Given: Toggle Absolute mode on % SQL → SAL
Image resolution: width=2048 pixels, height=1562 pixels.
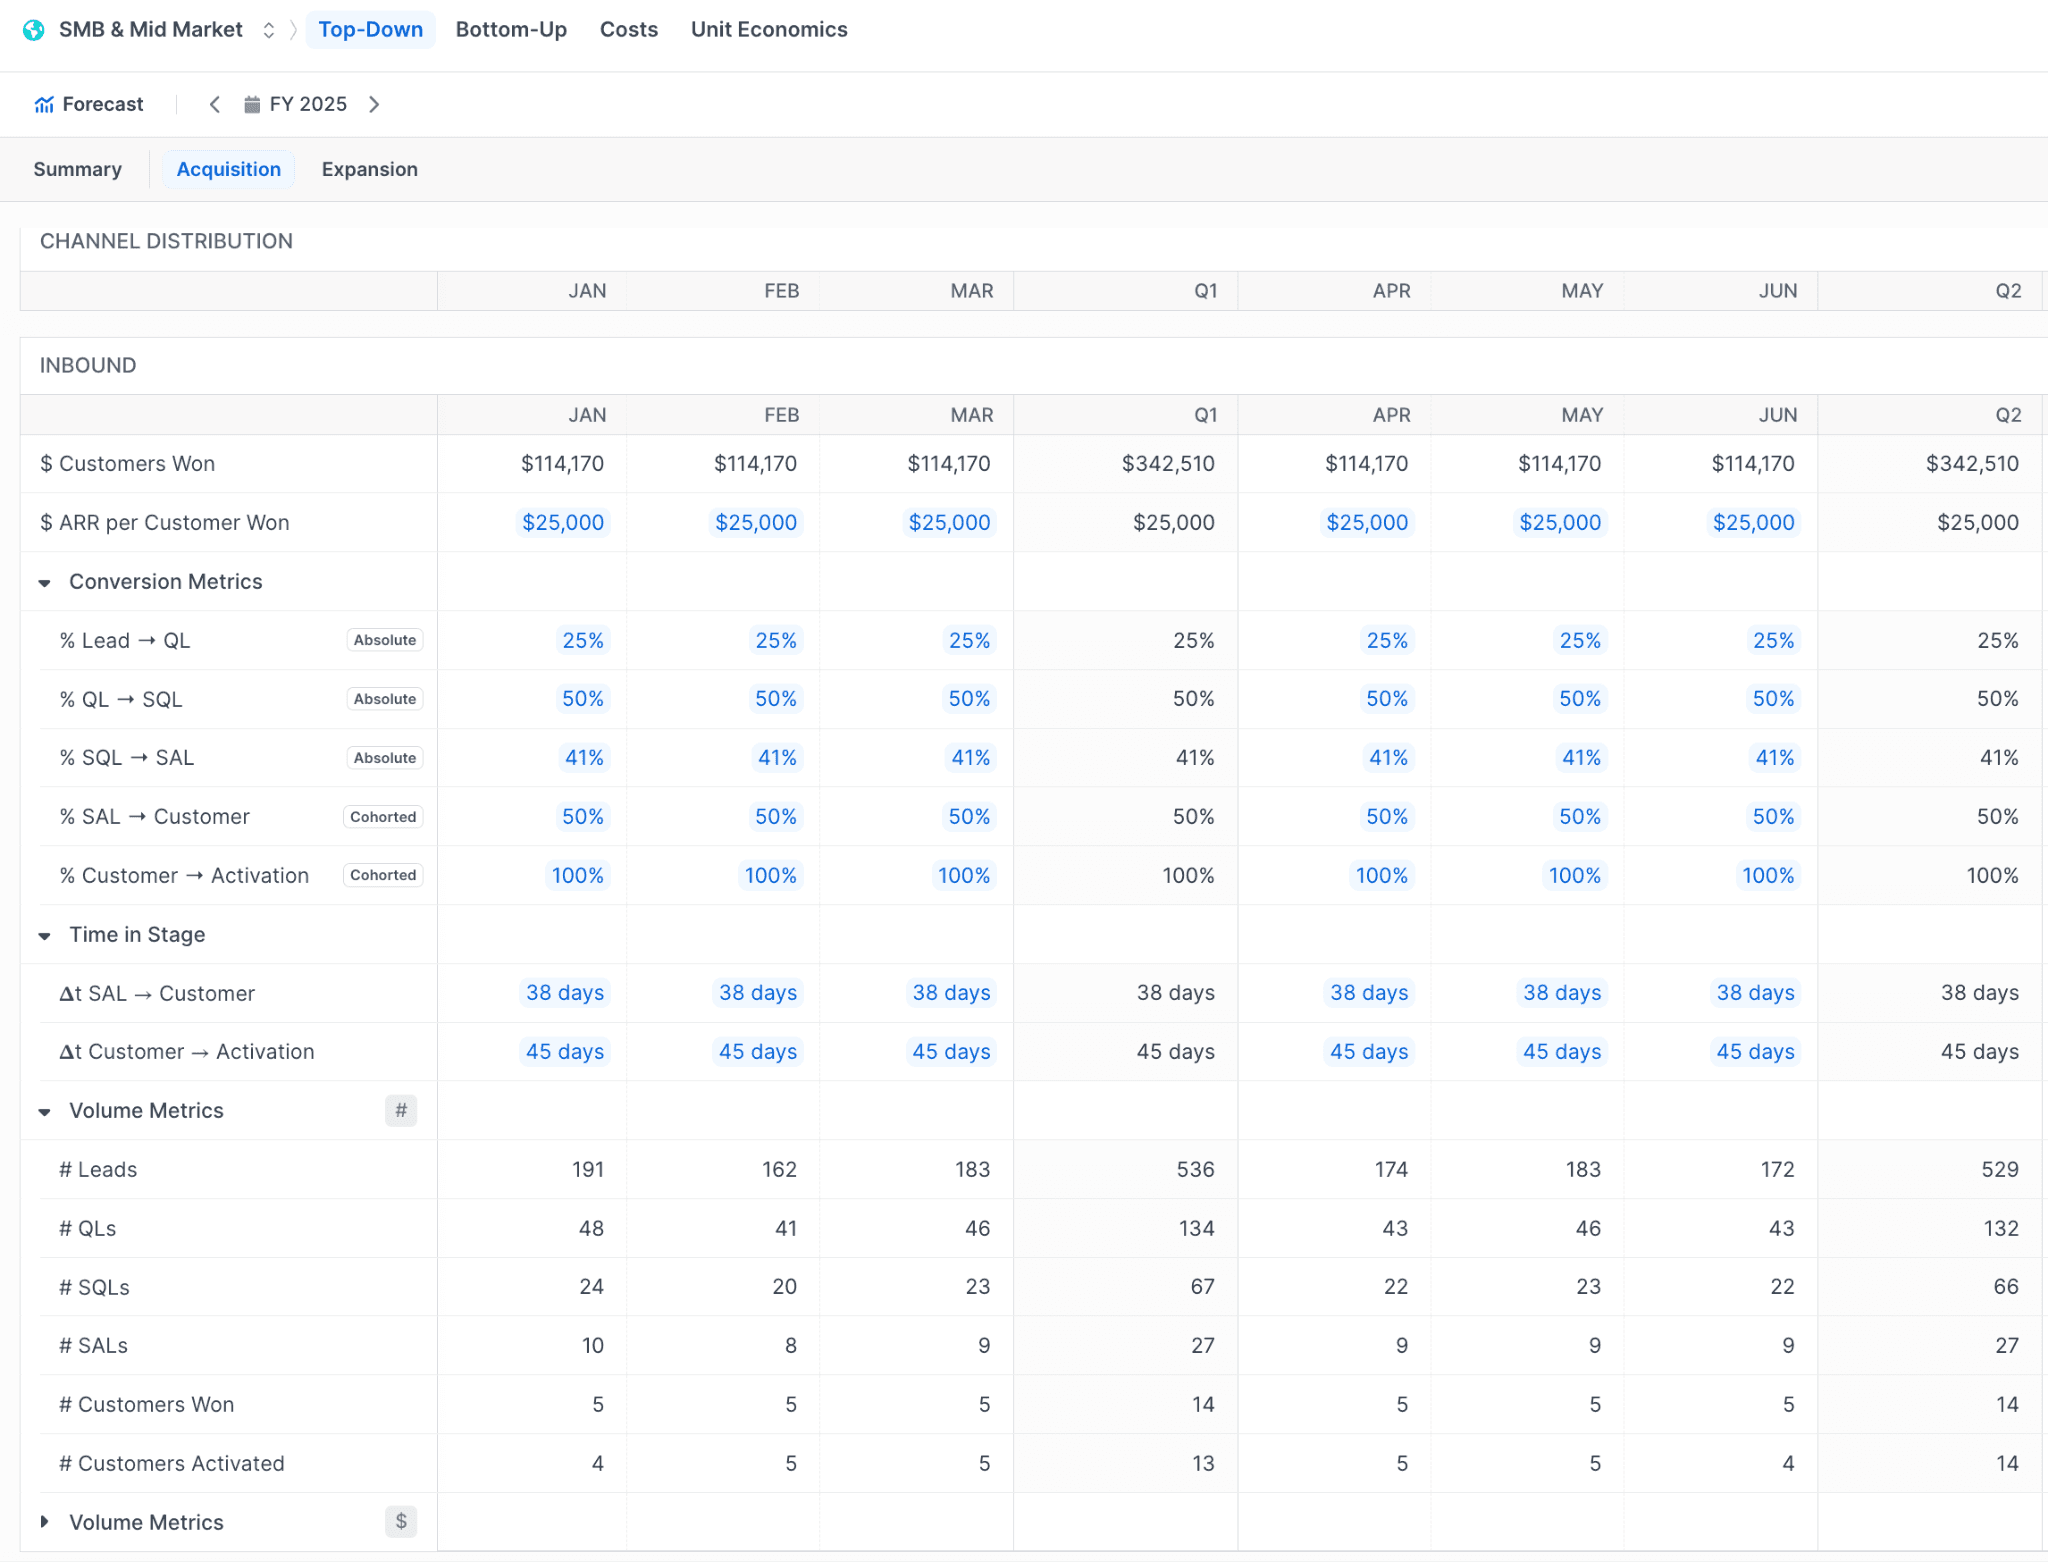Looking at the screenshot, I should pos(384,757).
